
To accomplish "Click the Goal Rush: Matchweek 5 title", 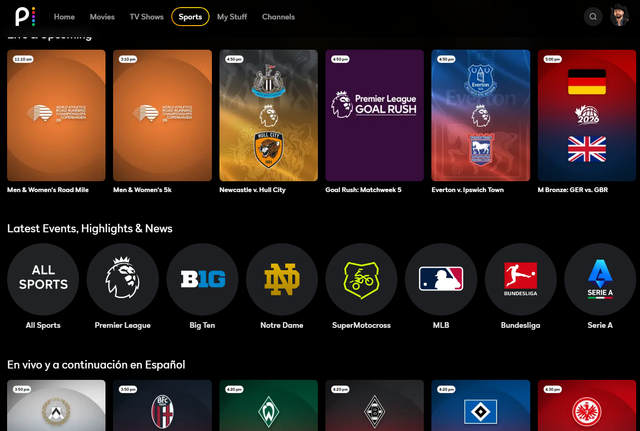I will tap(363, 190).
